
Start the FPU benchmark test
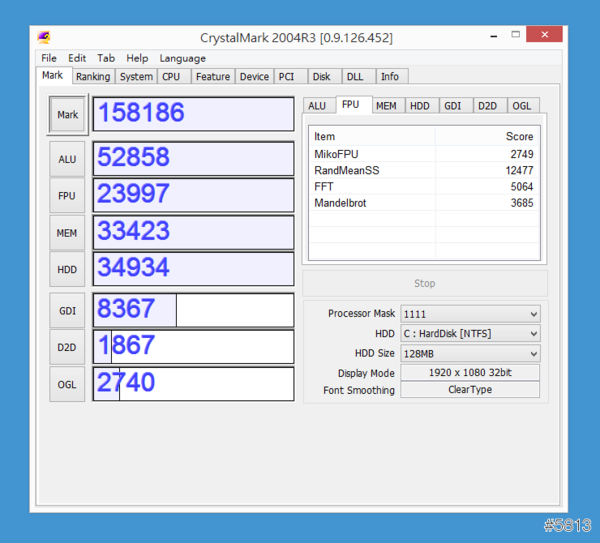pyautogui.click(x=67, y=196)
